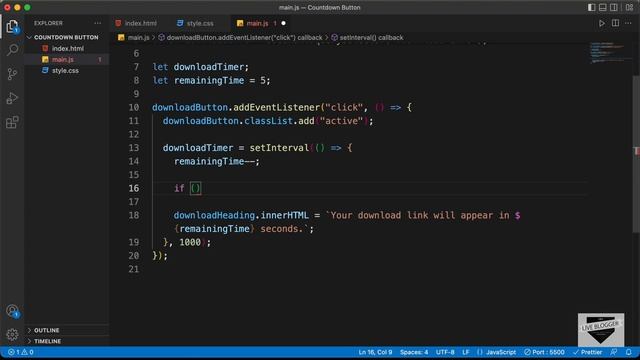Open Customize Layout icon
640x360 pixels.
(x=629, y=7)
